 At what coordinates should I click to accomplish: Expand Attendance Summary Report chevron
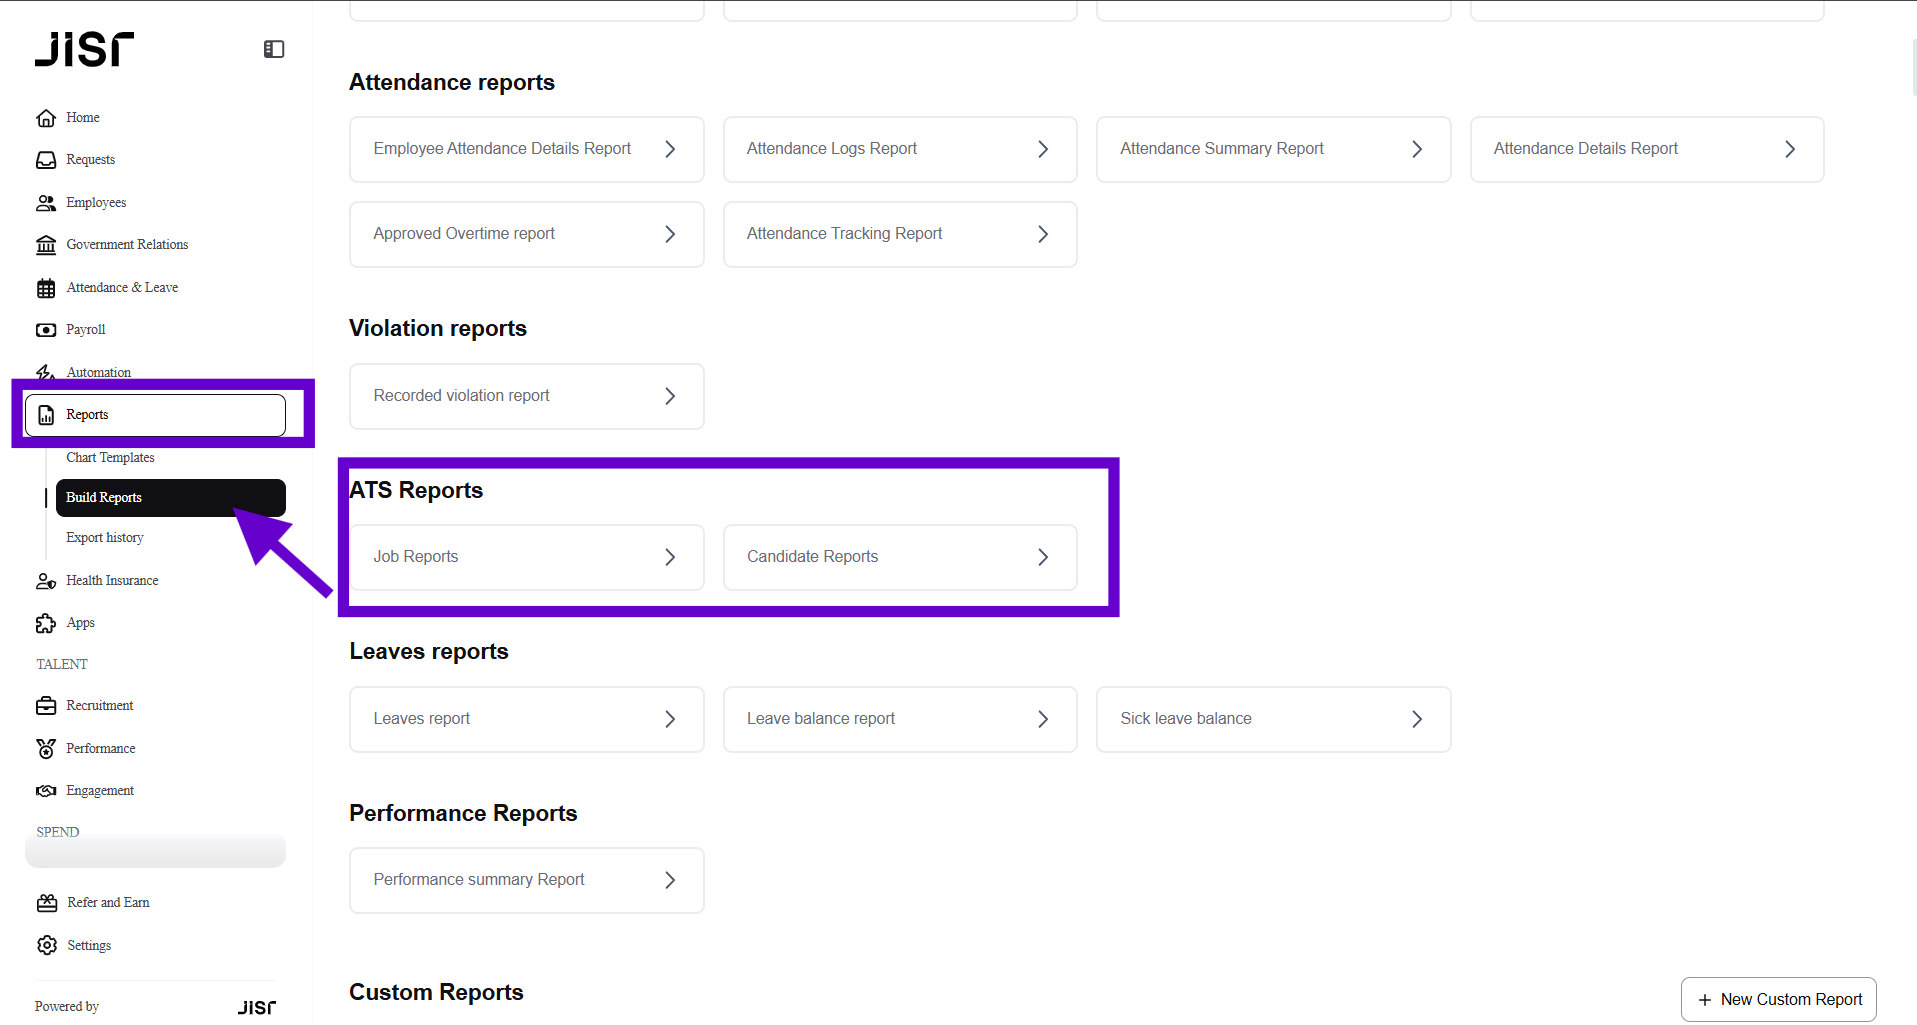(x=1417, y=149)
